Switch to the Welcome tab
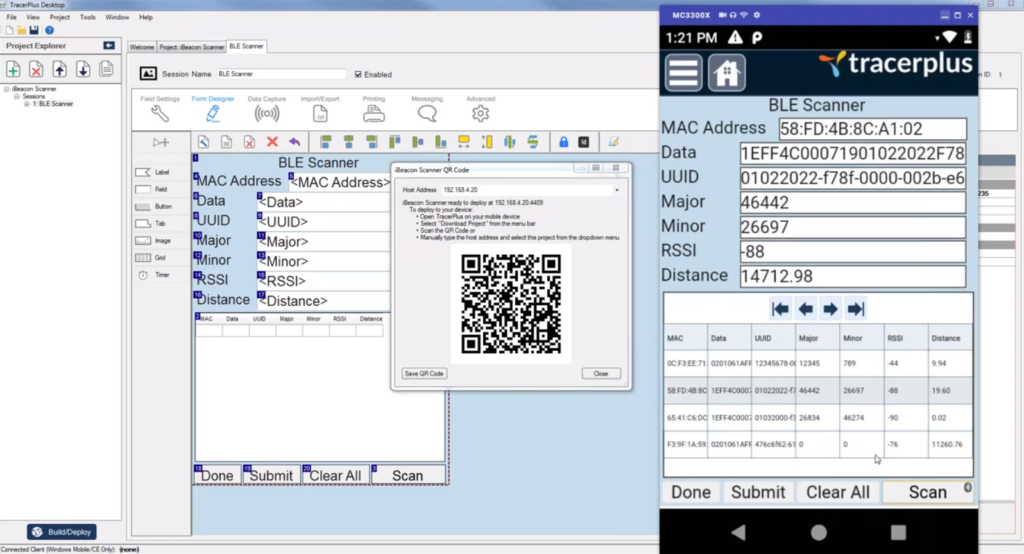Screen dimensions: 1024x554 142,47
